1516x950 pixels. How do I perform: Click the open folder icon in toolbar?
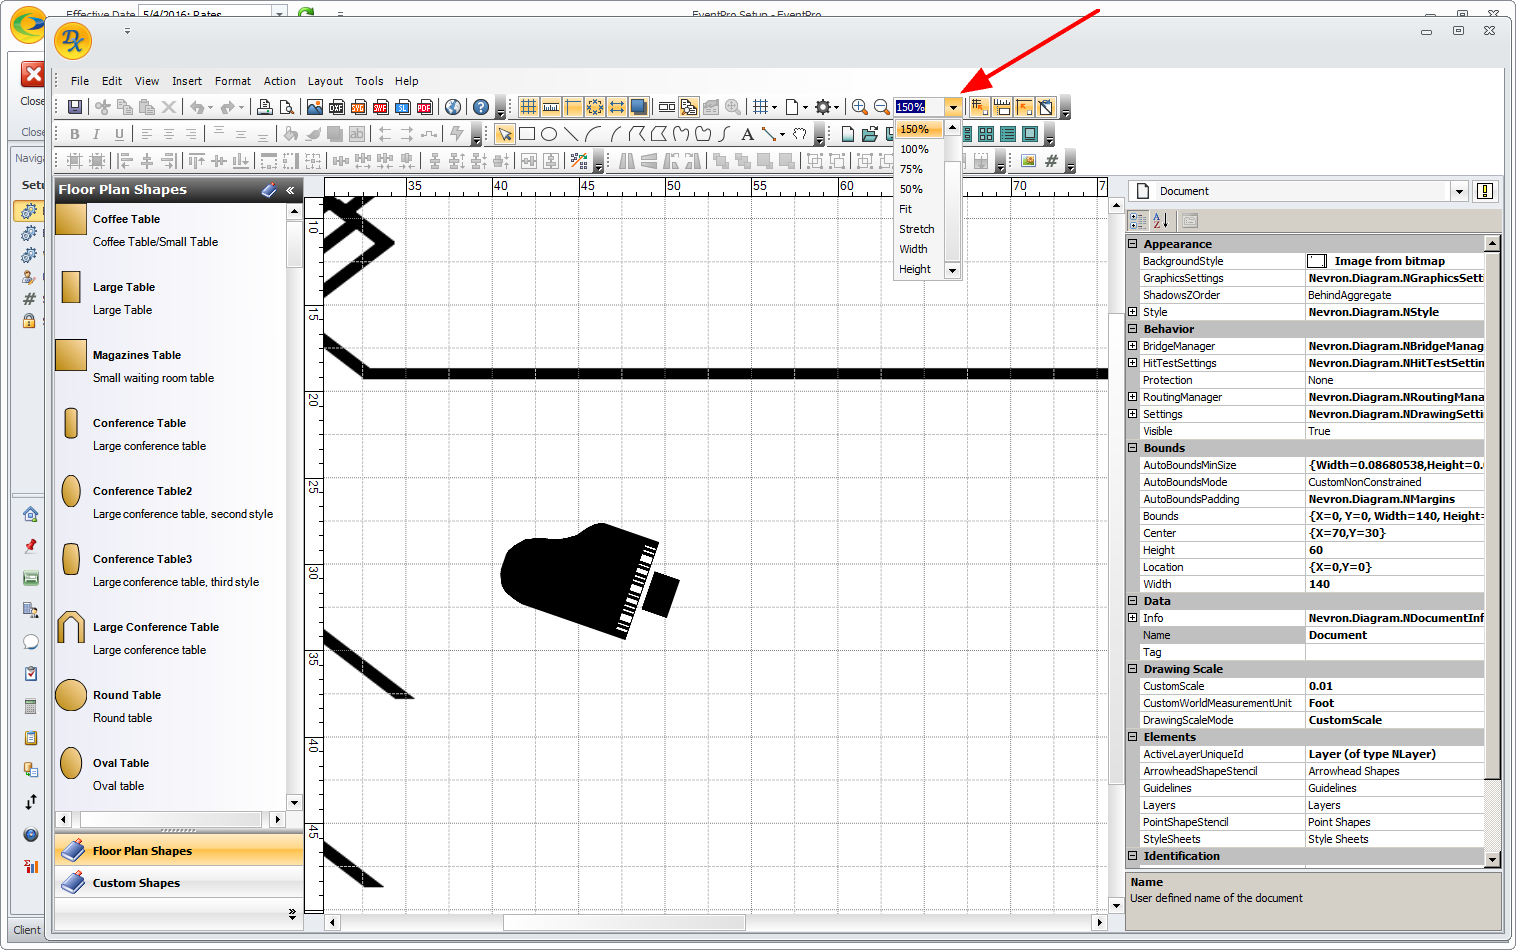[870, 134]
